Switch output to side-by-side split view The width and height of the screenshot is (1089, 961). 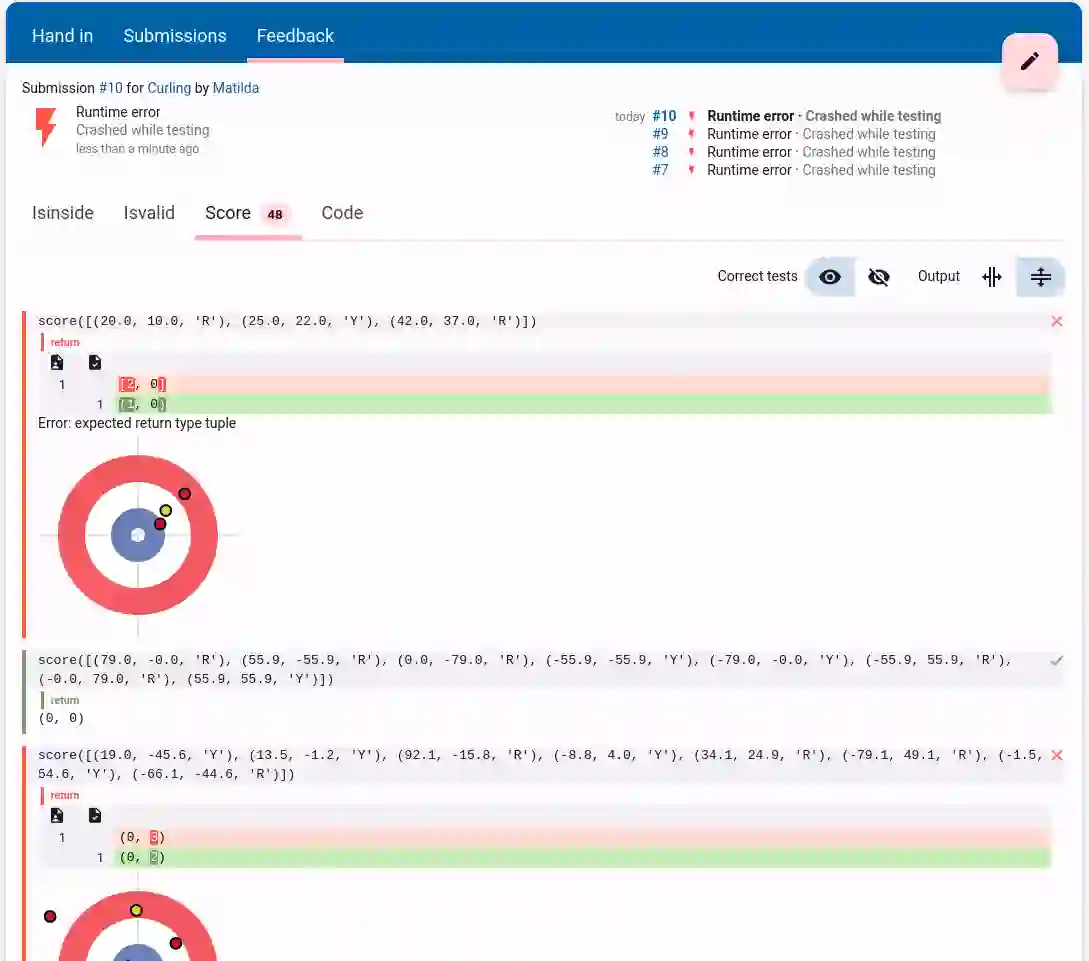[x=992, y=277]
